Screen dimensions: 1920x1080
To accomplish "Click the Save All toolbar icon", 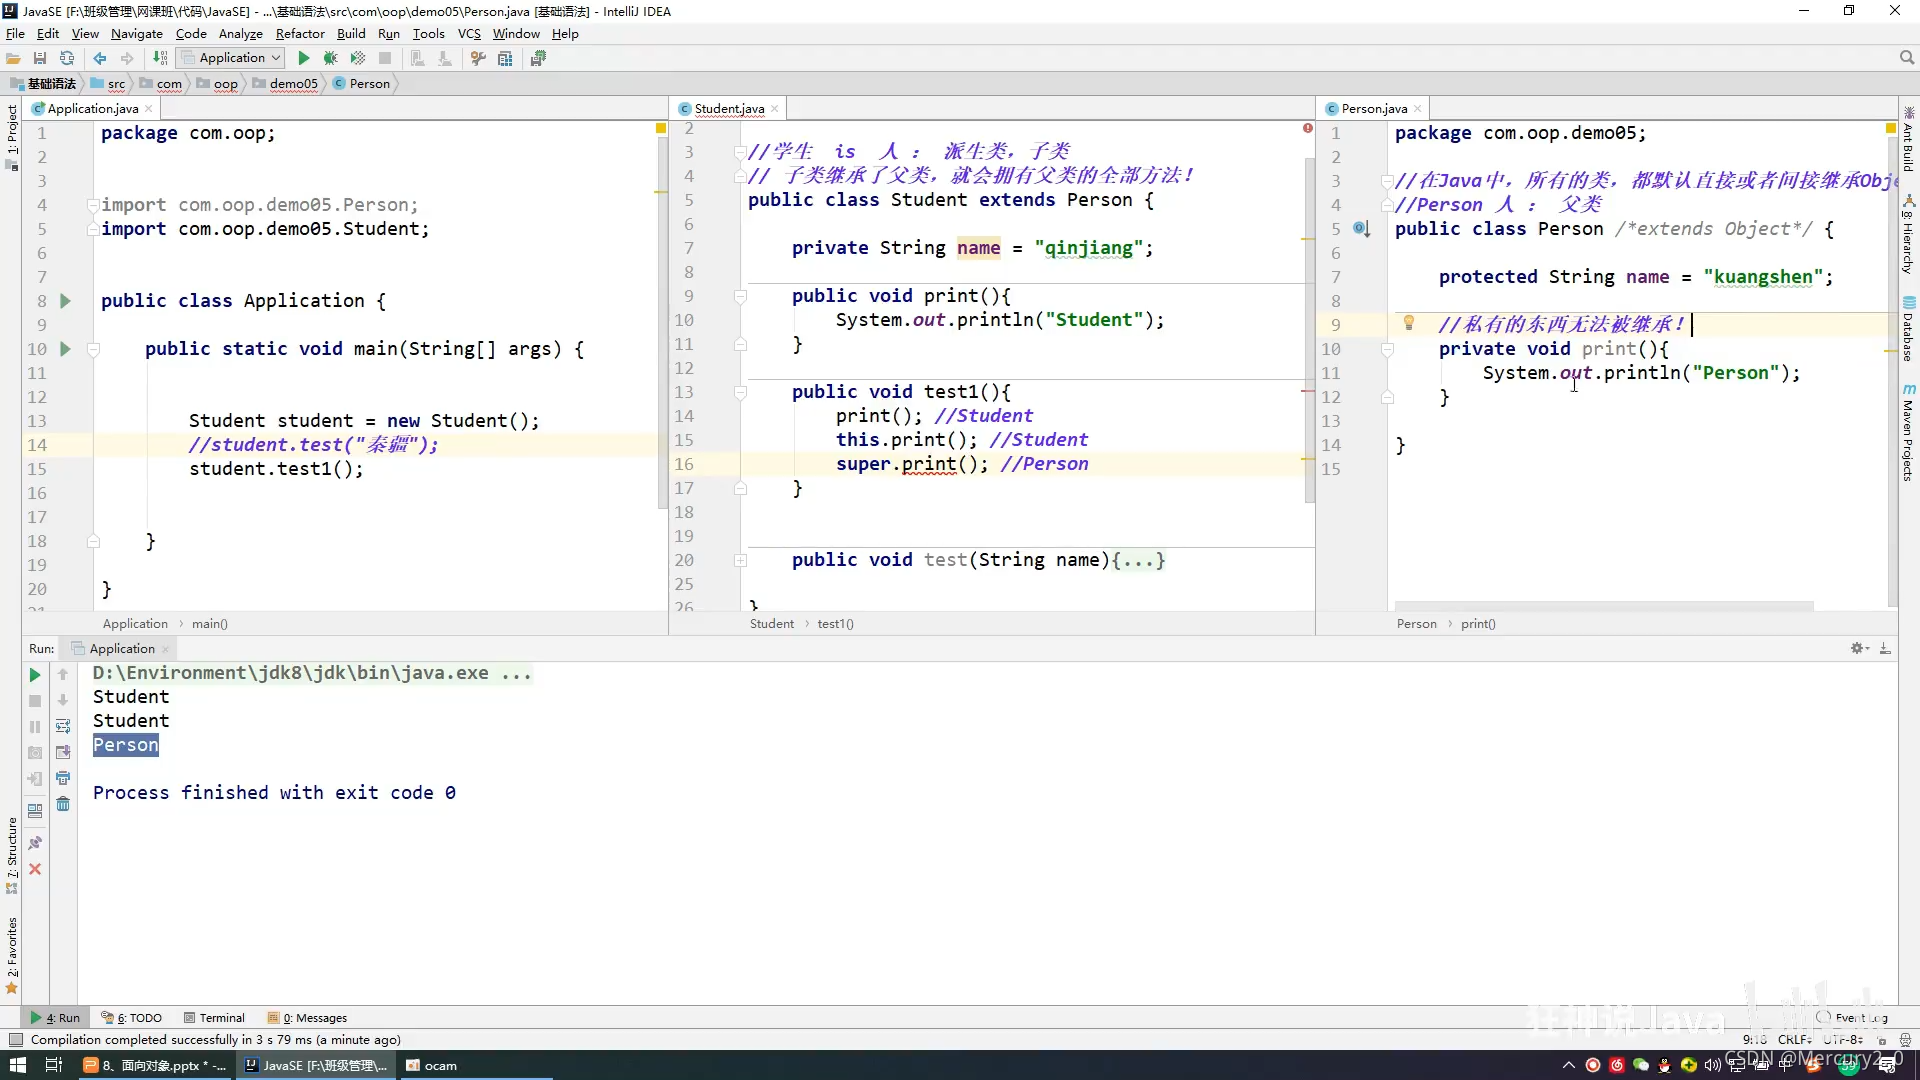I will click(40, 59).
